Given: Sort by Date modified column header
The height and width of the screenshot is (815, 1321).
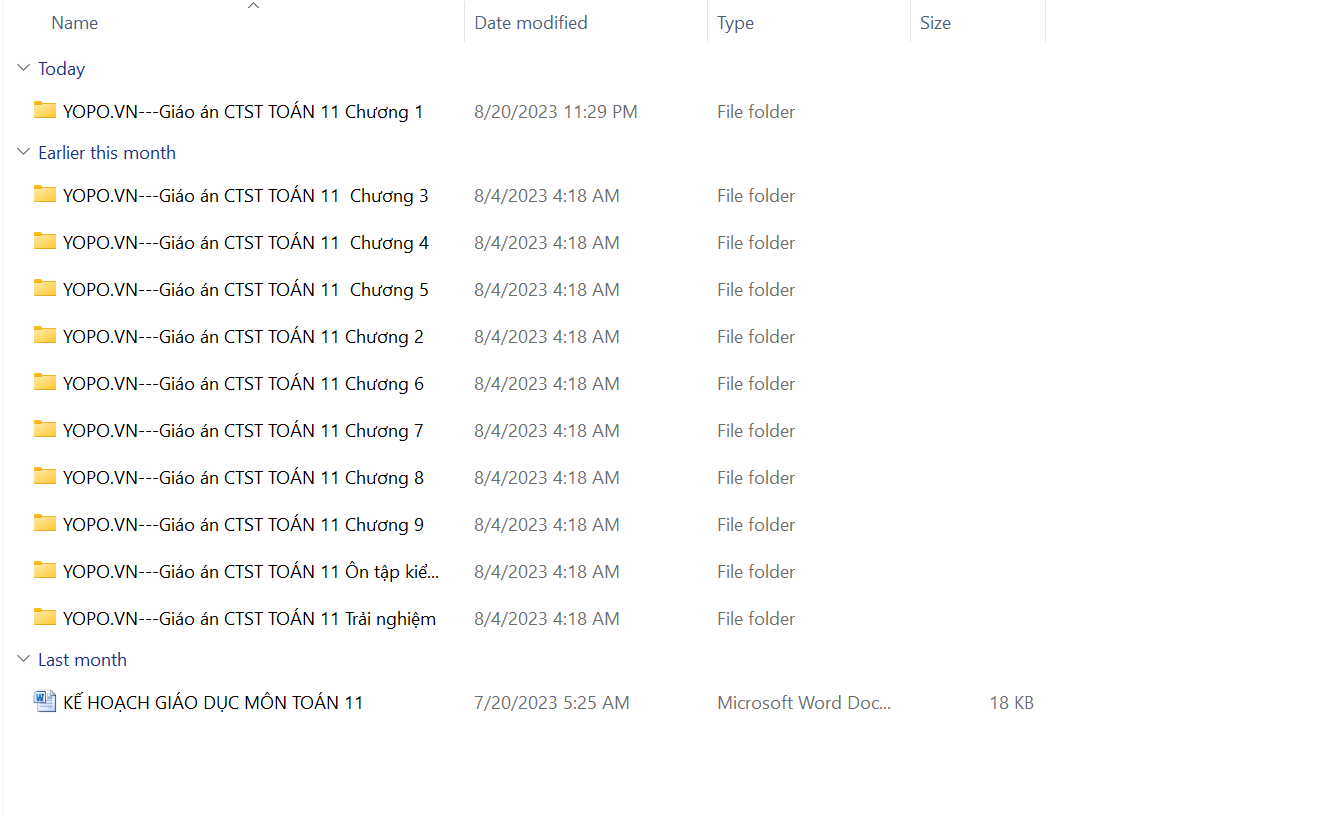Looking at the screenshot, I should coord(530,23).
